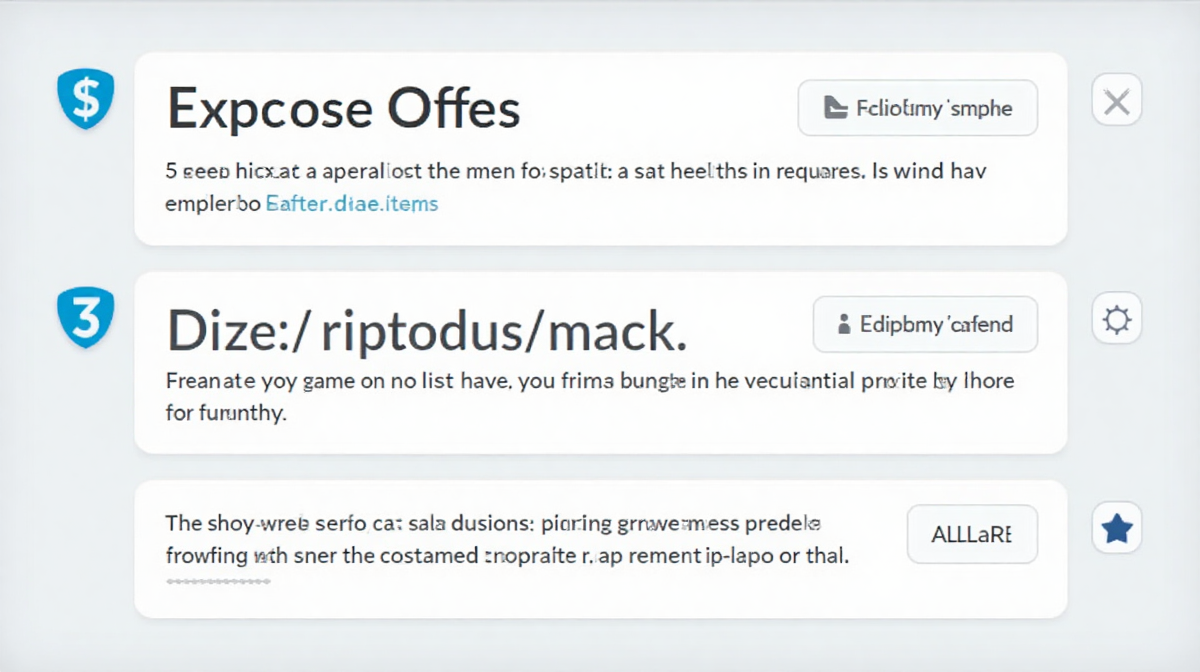
Task: Click the blue shield icon numbered 3
Action: [87, 318]
